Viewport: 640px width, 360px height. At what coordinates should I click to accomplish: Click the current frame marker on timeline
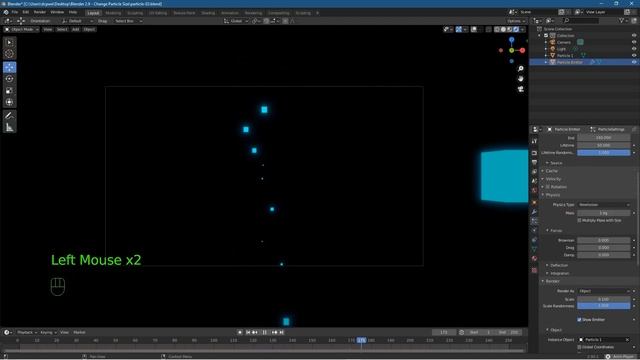(361, 340)
